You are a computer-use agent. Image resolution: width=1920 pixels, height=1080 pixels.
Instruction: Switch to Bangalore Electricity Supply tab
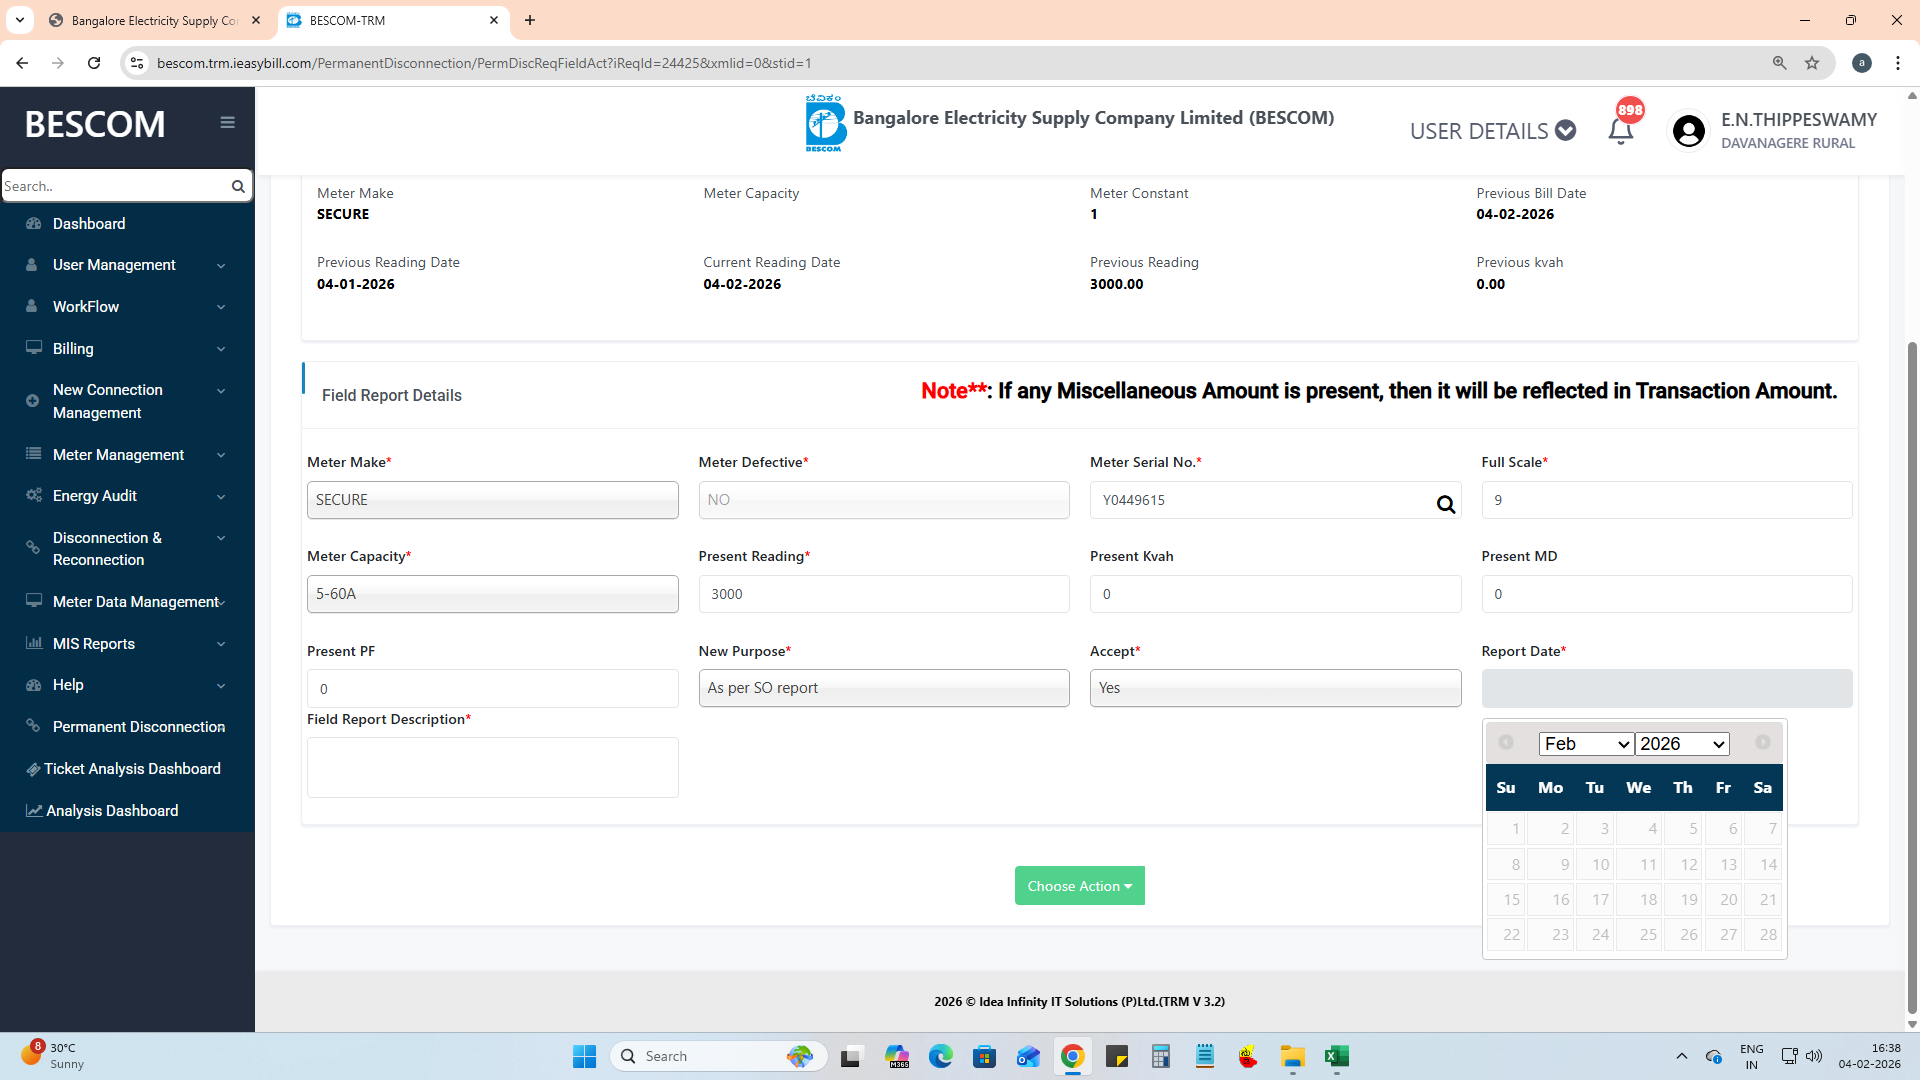pos(154,20)
